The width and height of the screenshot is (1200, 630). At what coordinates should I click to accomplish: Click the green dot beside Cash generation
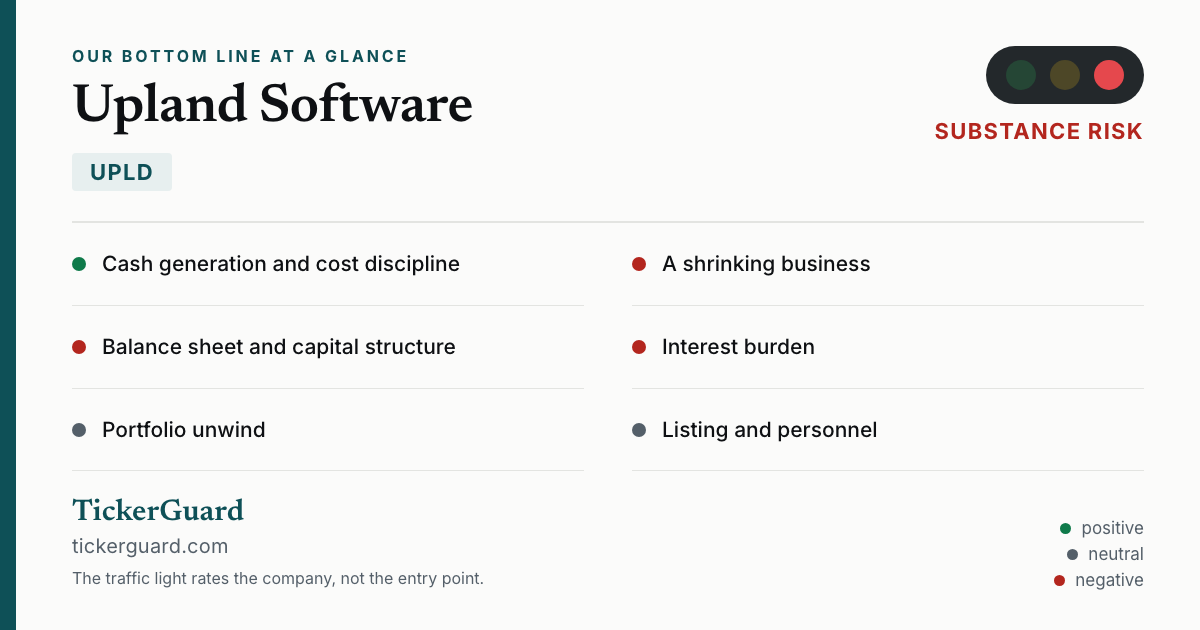(79, 264)
